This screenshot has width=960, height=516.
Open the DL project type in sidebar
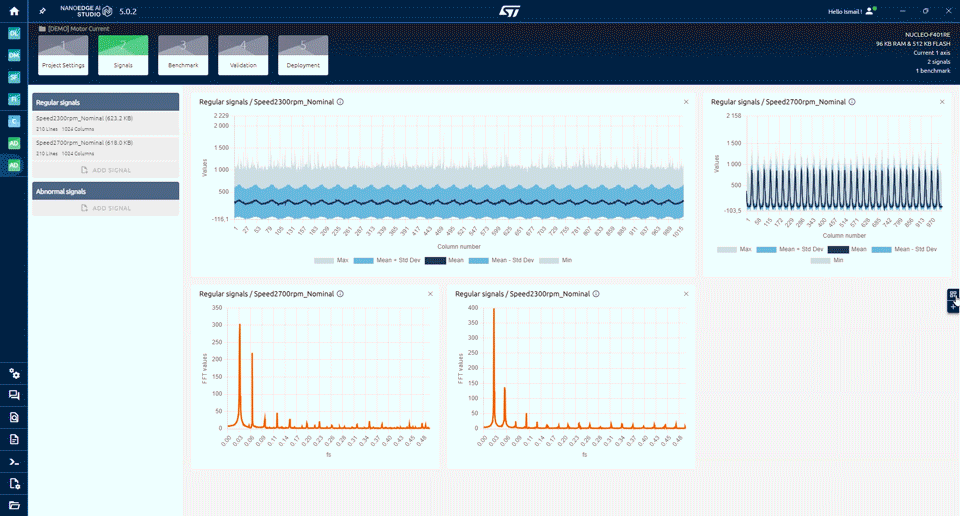click(14, 33)
